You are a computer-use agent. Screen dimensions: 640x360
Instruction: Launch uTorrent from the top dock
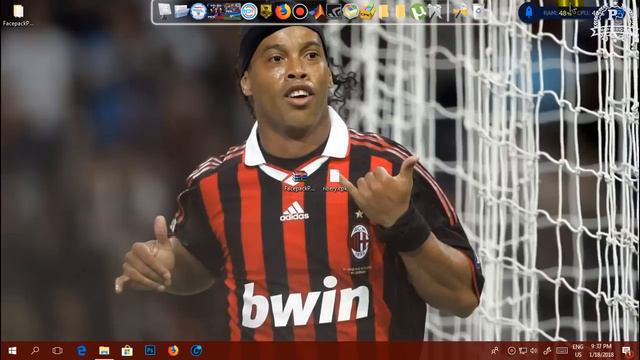418,11
